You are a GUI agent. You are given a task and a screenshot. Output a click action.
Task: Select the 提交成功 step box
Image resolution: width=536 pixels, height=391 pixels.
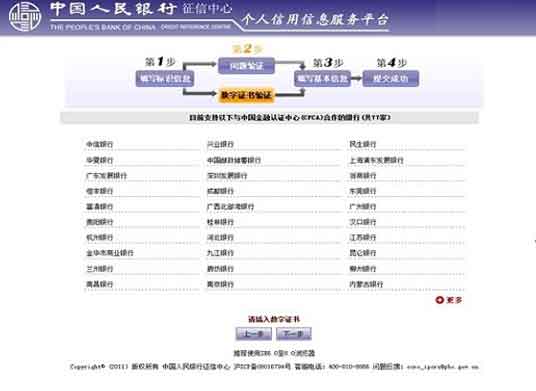(390, 79)
